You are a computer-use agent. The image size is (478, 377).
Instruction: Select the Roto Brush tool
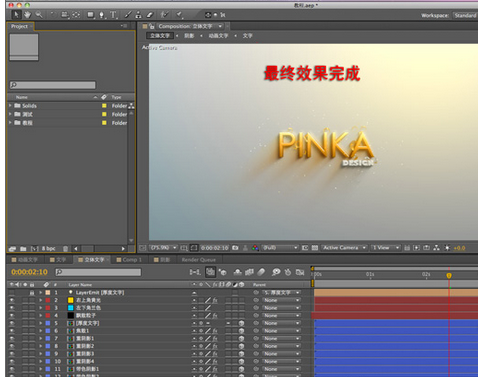[x=164, y=14]
